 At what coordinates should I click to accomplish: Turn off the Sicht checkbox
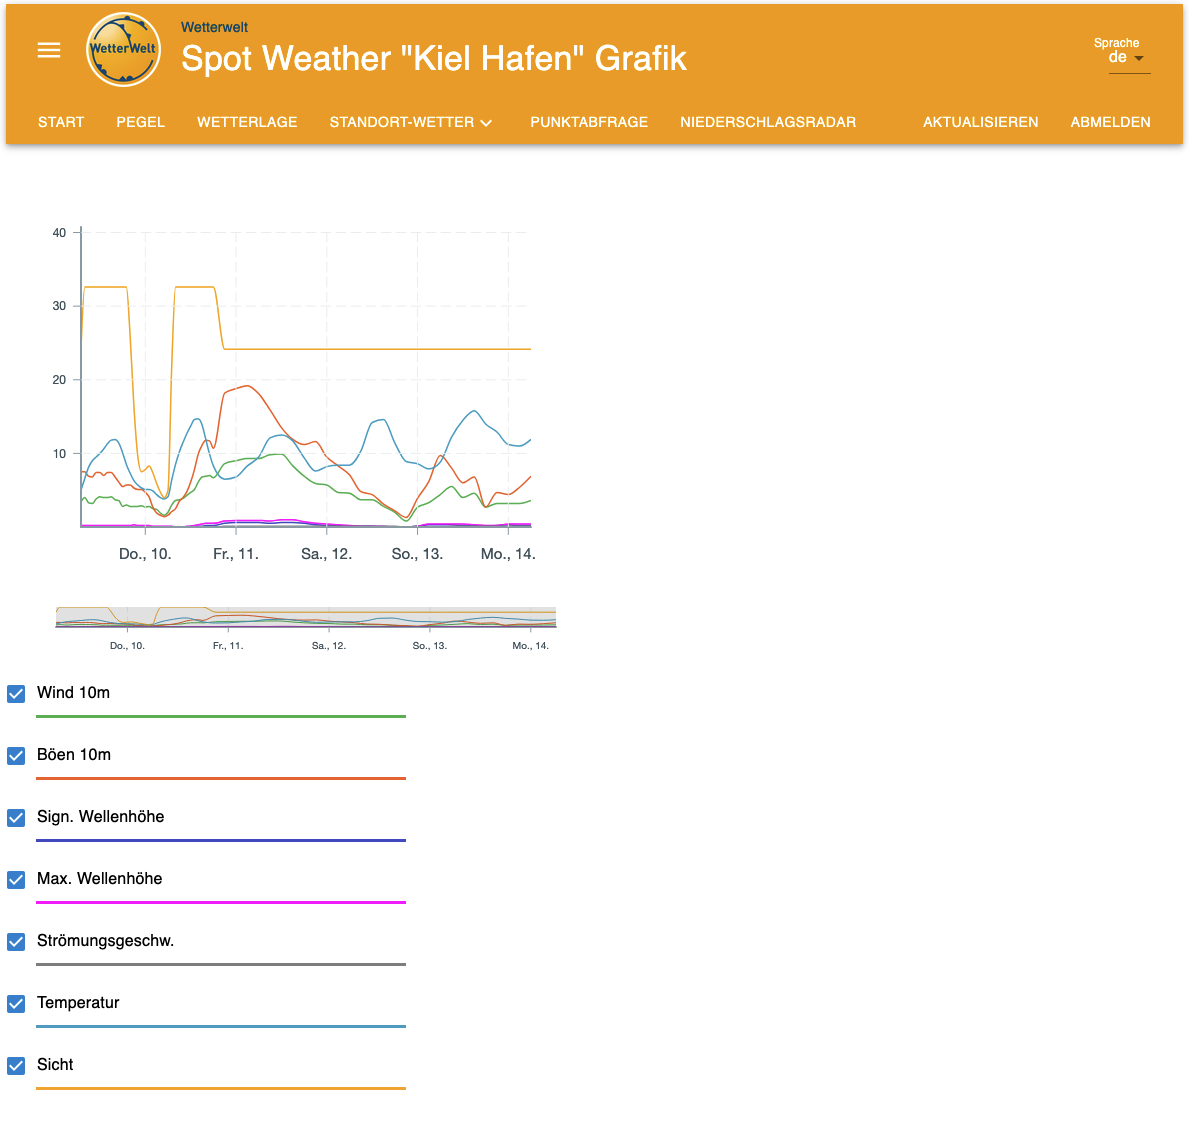coord(16,1065)
